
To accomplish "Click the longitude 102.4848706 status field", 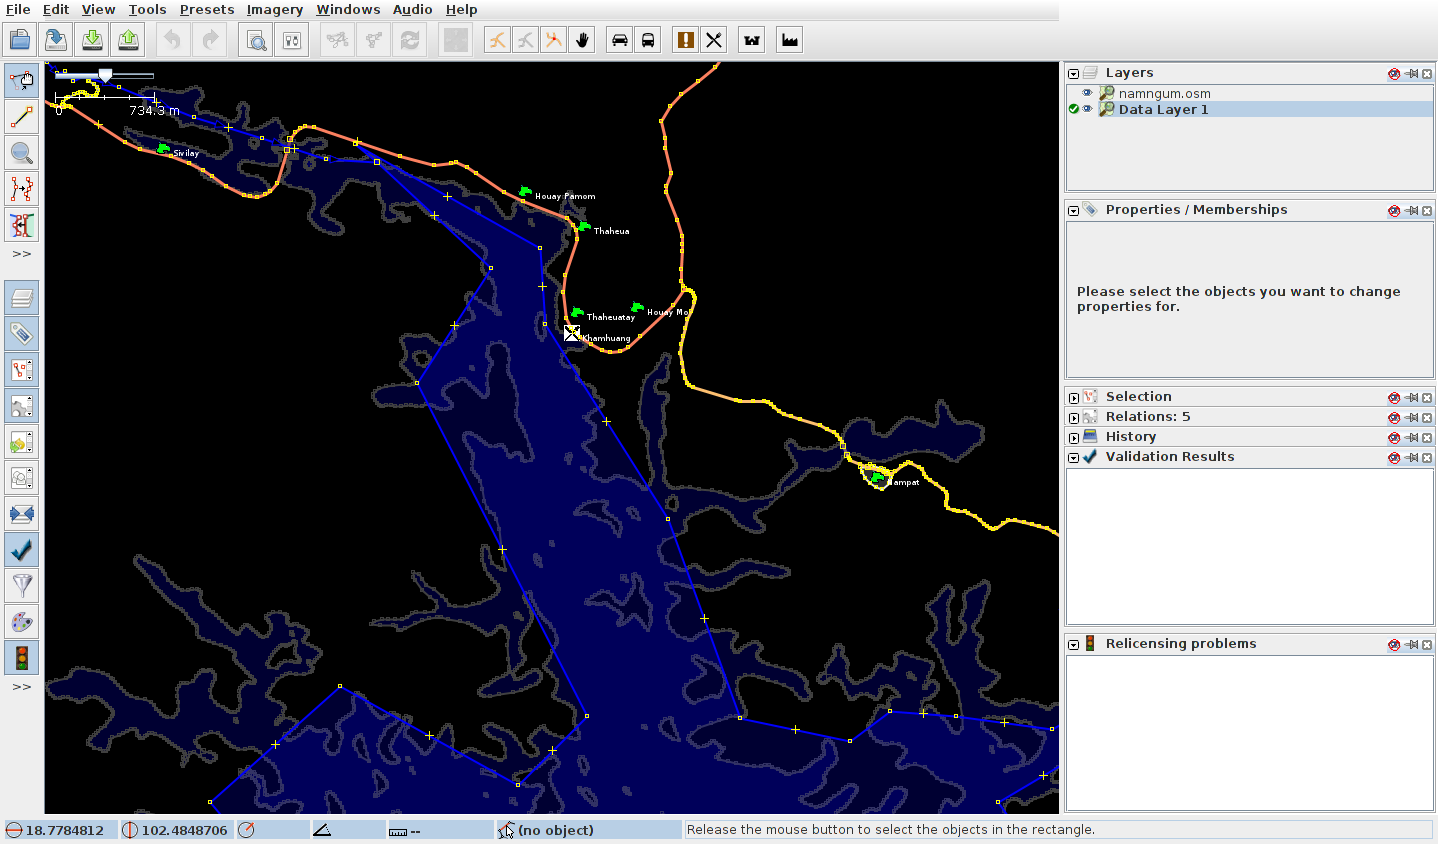I will pos(176,830).
